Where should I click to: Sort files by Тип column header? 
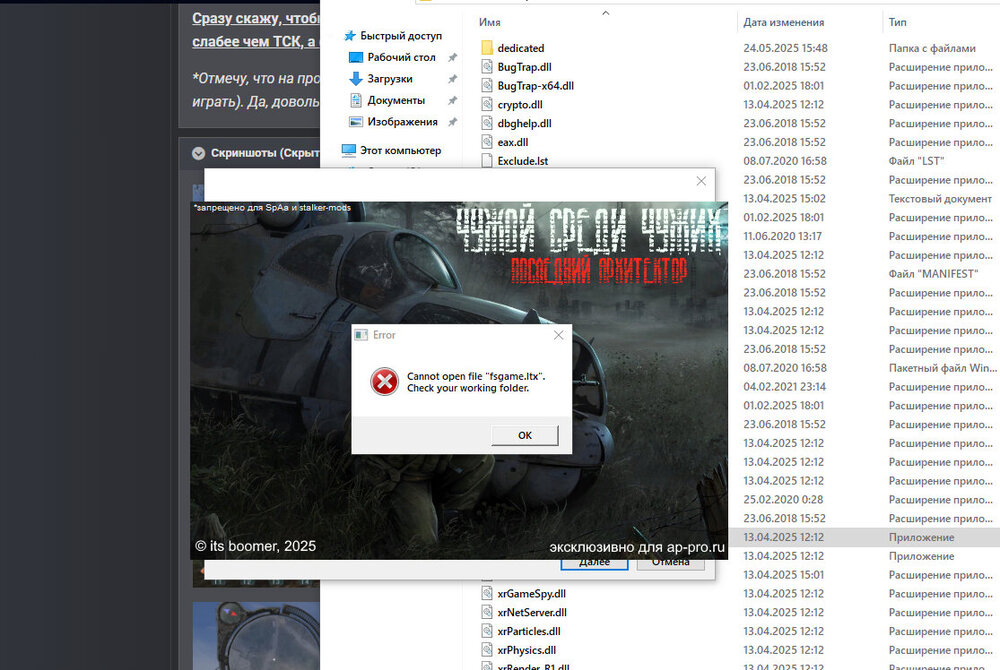[x=897, y=22]
